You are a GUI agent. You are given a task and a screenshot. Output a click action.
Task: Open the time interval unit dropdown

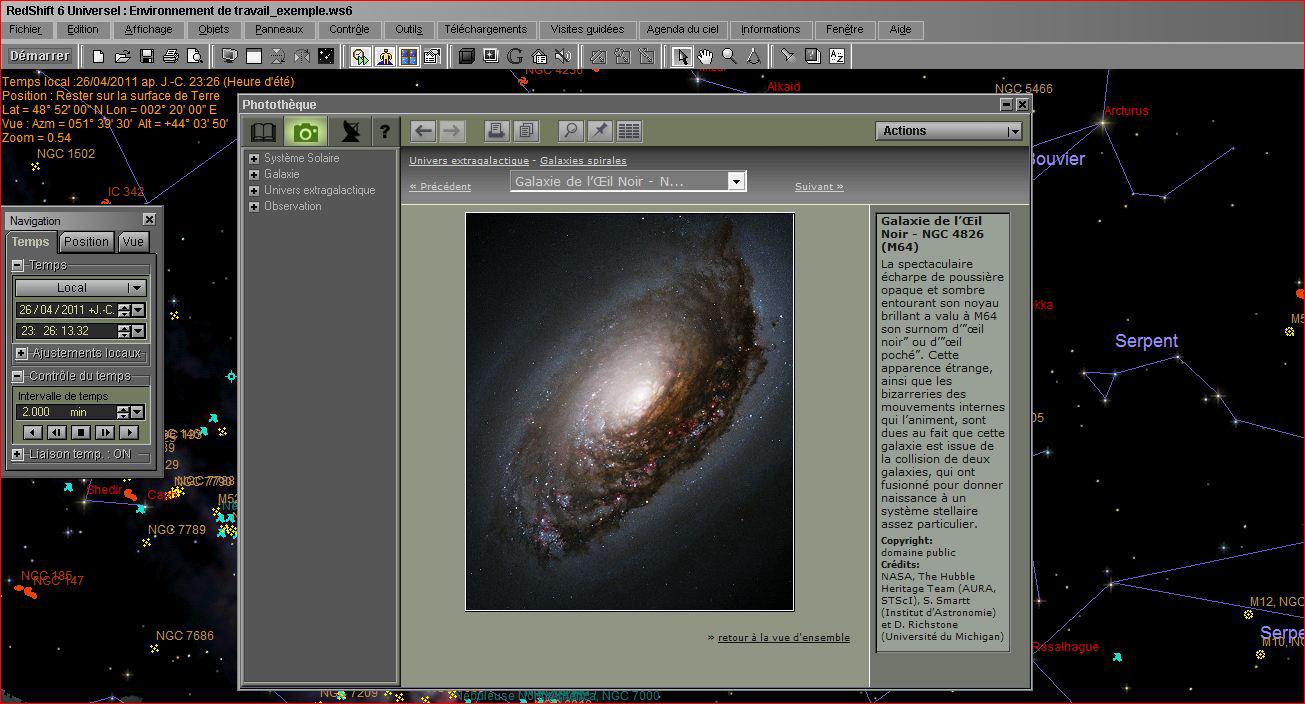coord(137,412)
